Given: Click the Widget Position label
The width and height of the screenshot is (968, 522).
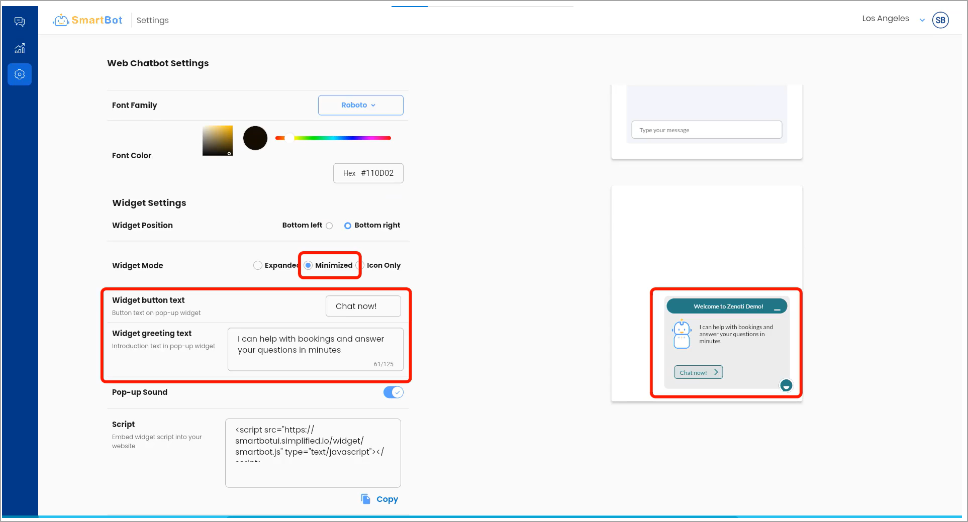Looking at the screenshot, I should pos(143,225).
